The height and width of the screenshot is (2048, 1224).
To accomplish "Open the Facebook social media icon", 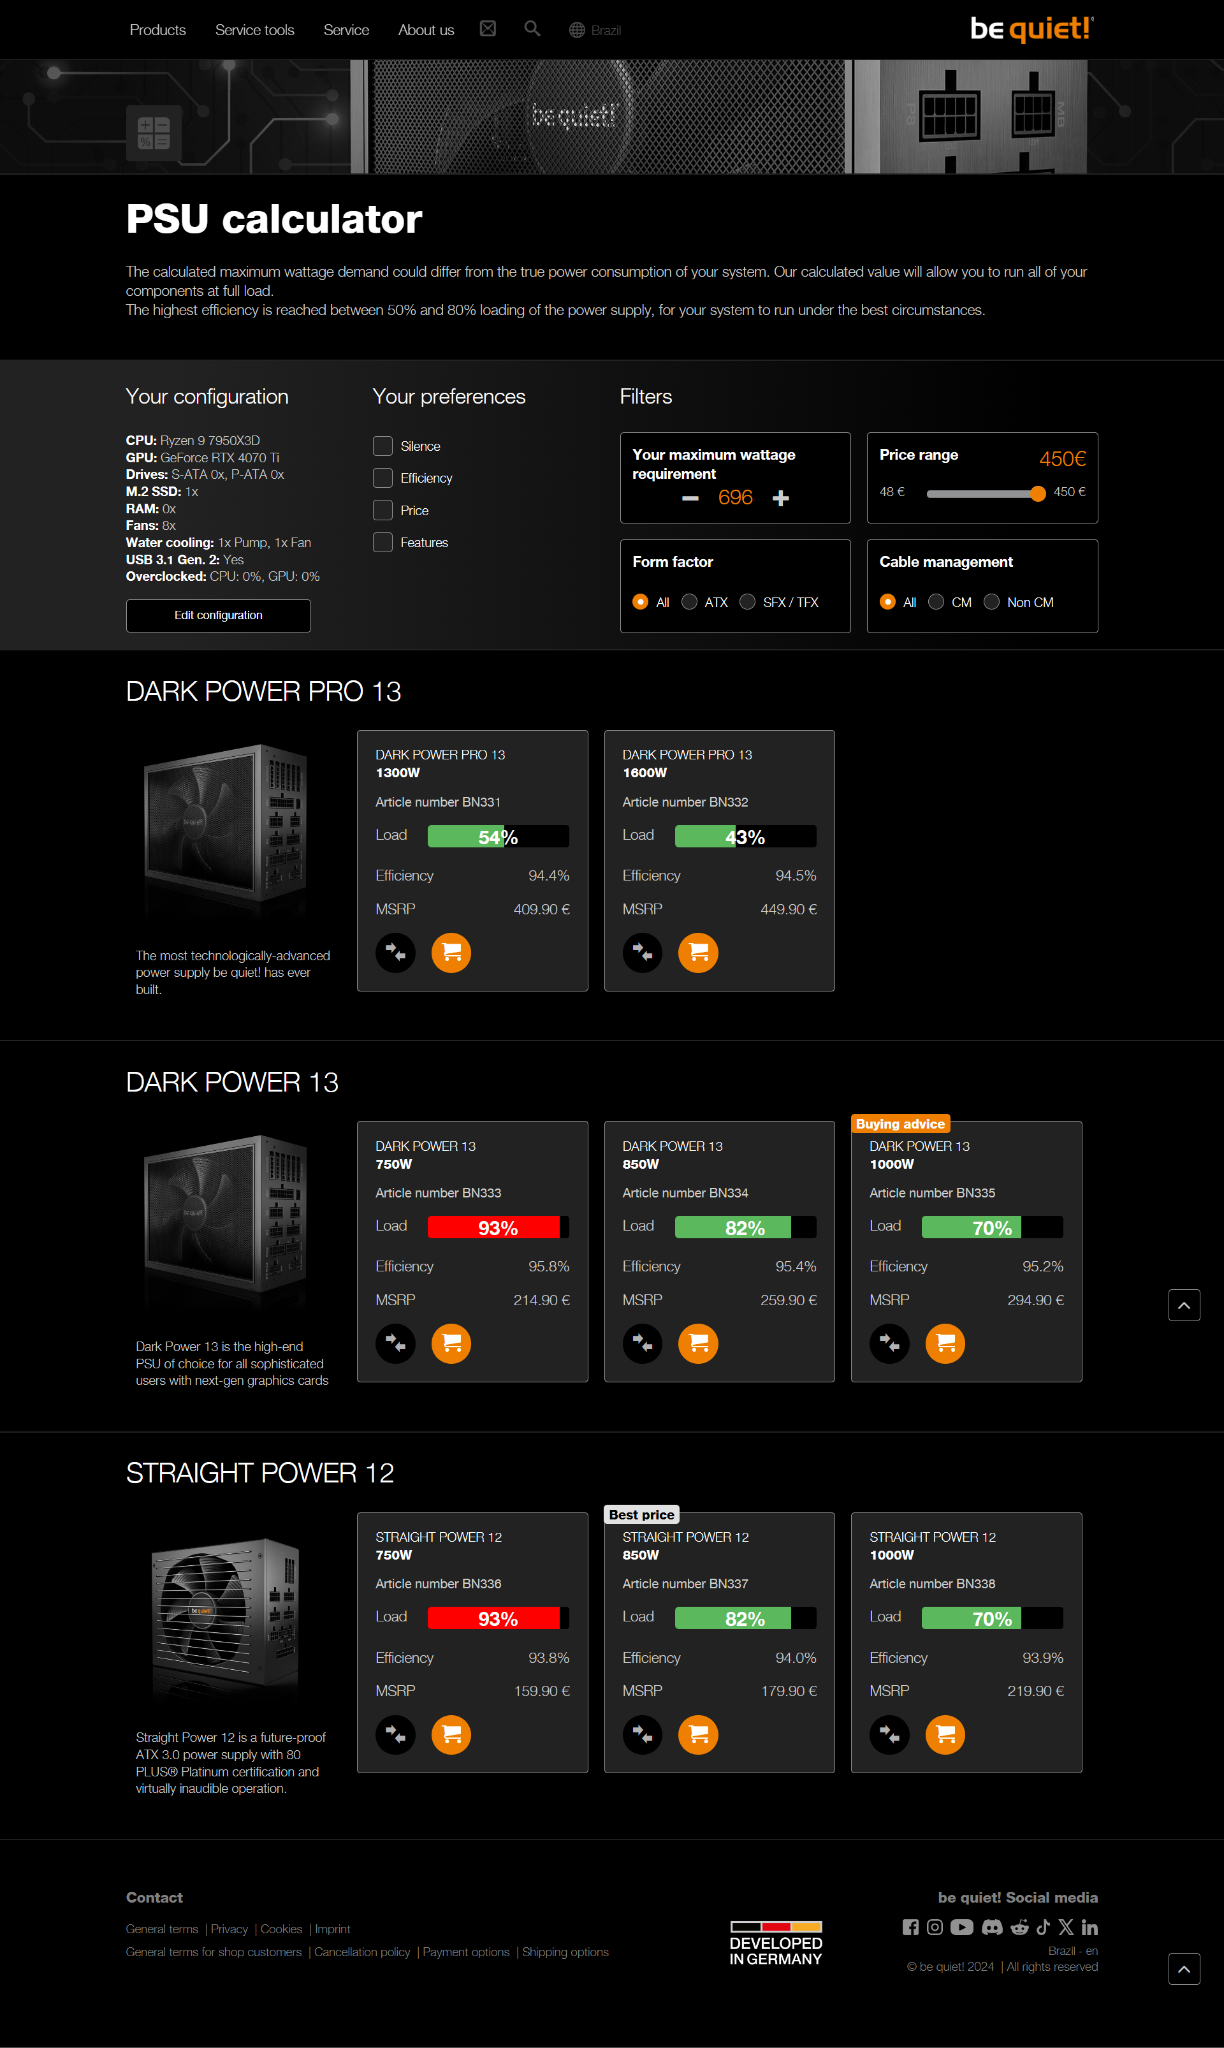I will [x=911, y=1927].
